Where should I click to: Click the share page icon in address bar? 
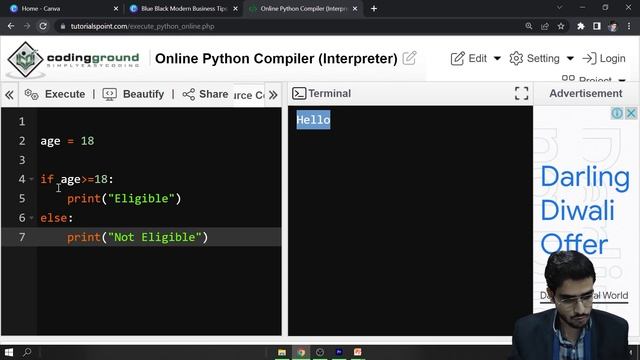point(545,26)
